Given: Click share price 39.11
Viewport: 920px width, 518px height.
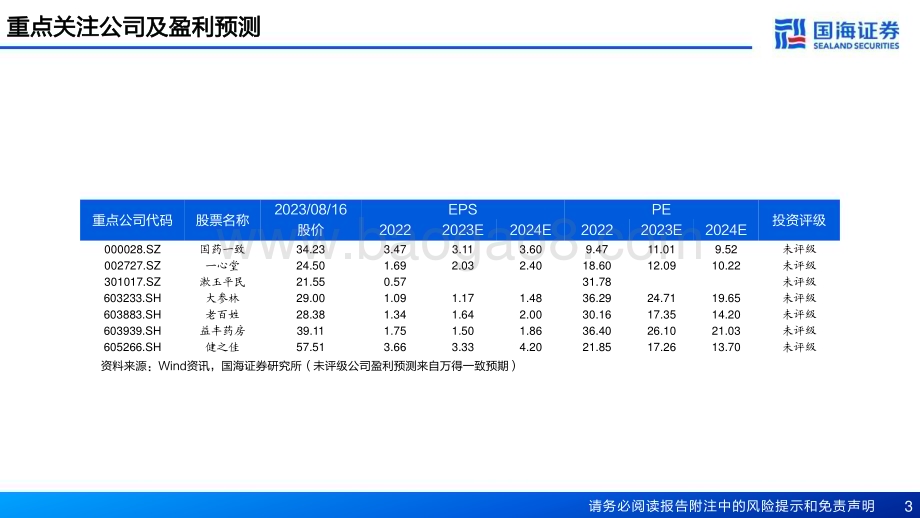Looking at the screenshot, I should point(310,331).
